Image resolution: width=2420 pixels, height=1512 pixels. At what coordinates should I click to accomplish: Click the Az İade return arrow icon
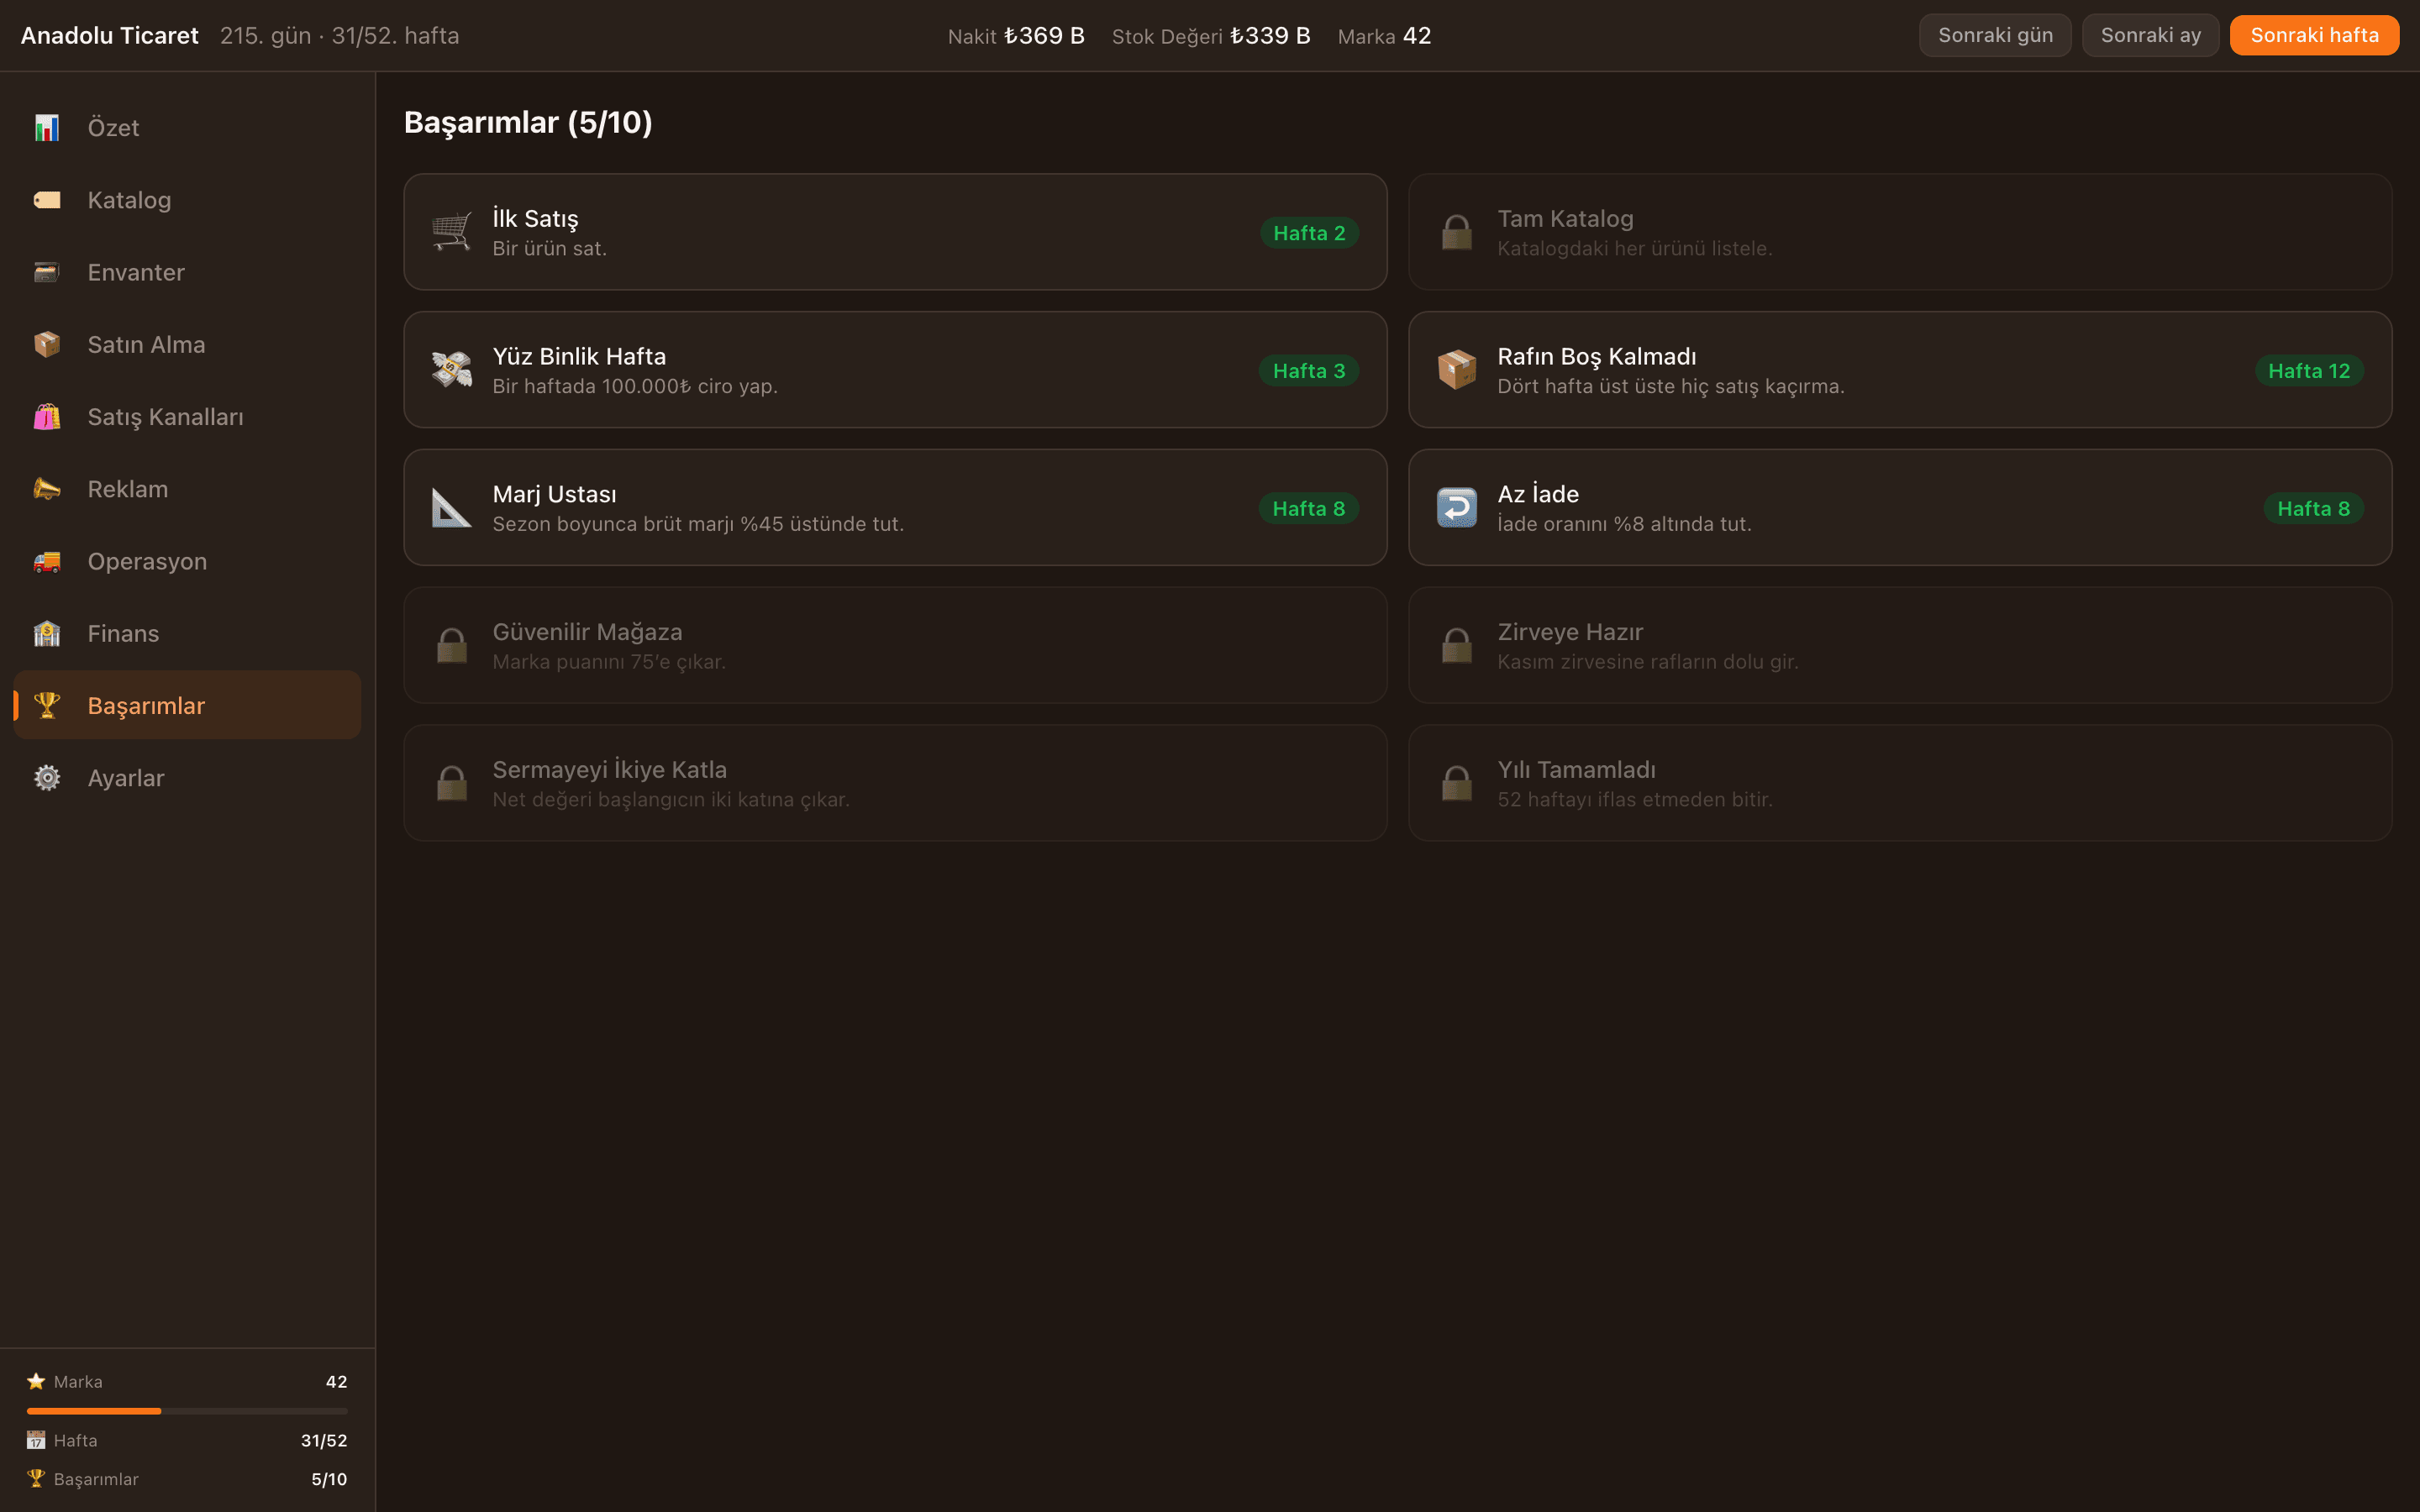1457,508
